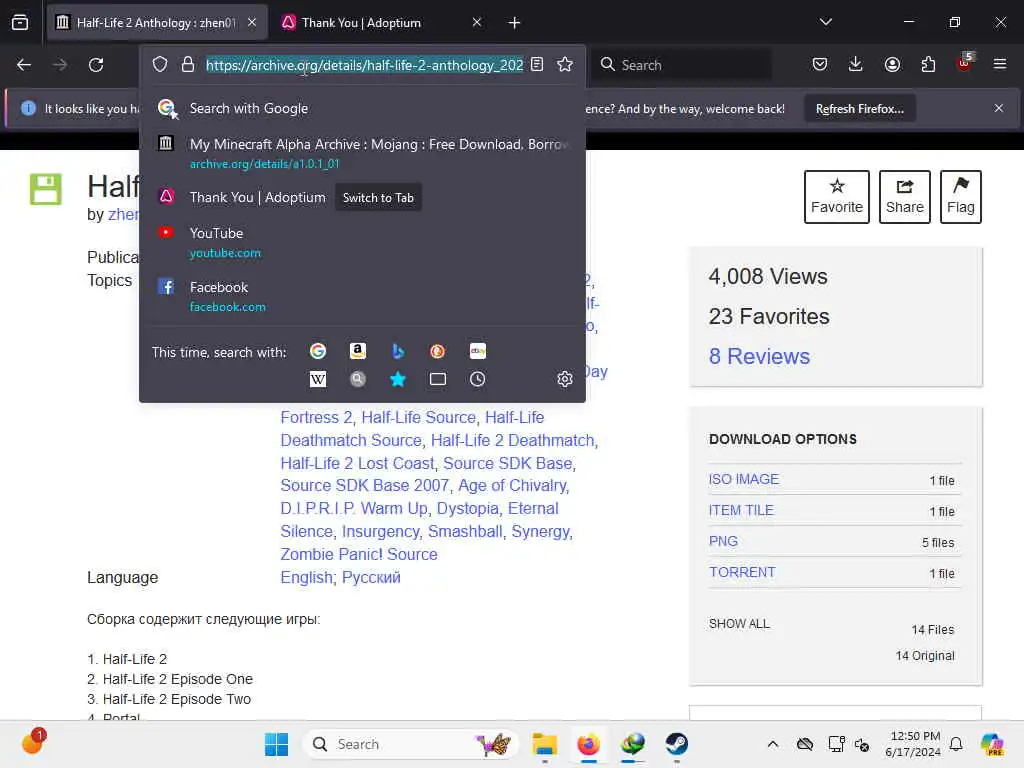Open File Explorer from the taskbar
The width and height of the screenshot is (1024, 768).
point(544,744)
